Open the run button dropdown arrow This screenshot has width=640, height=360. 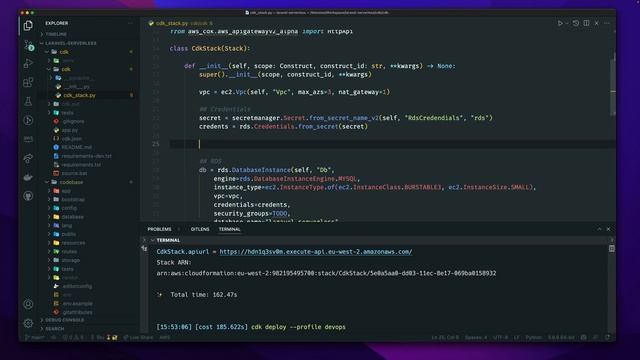pyautogui.click(x=567, y=23)
